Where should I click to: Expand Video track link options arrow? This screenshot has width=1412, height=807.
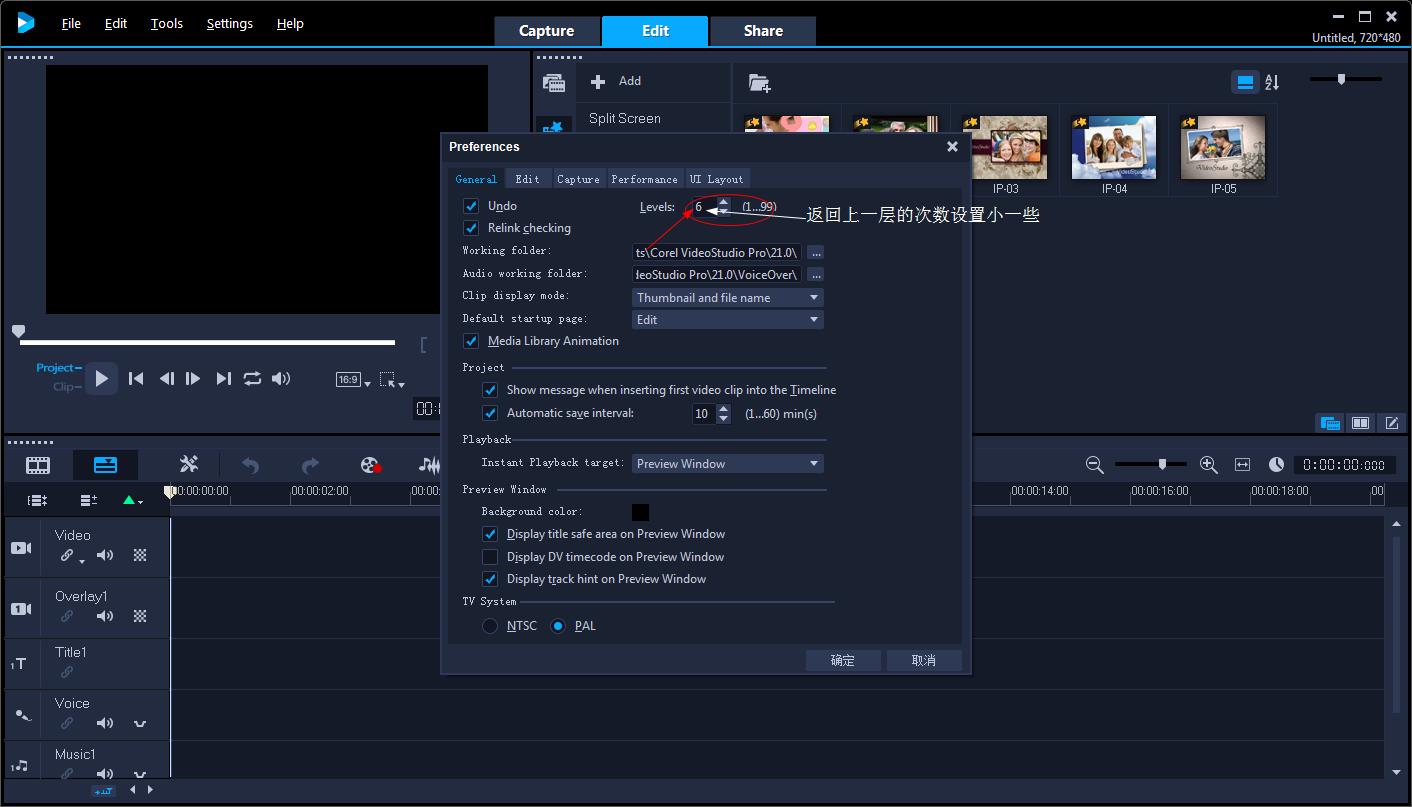point(81,563)
